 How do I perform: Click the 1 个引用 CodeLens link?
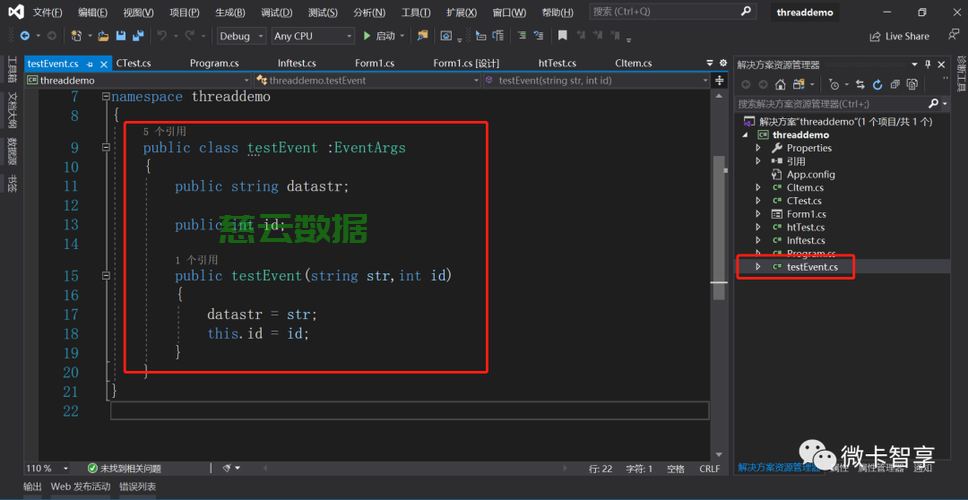(196, 260)
